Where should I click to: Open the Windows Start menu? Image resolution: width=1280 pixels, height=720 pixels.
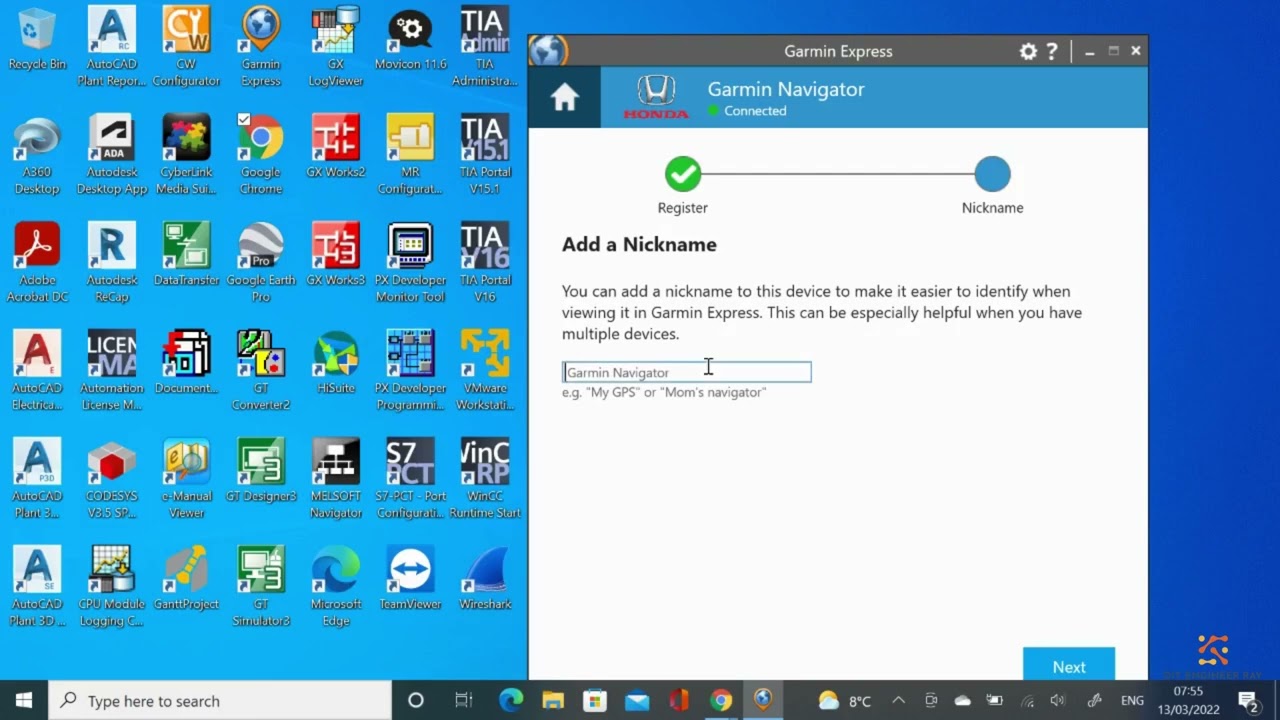pyautogui.click(x=24, y=700)
